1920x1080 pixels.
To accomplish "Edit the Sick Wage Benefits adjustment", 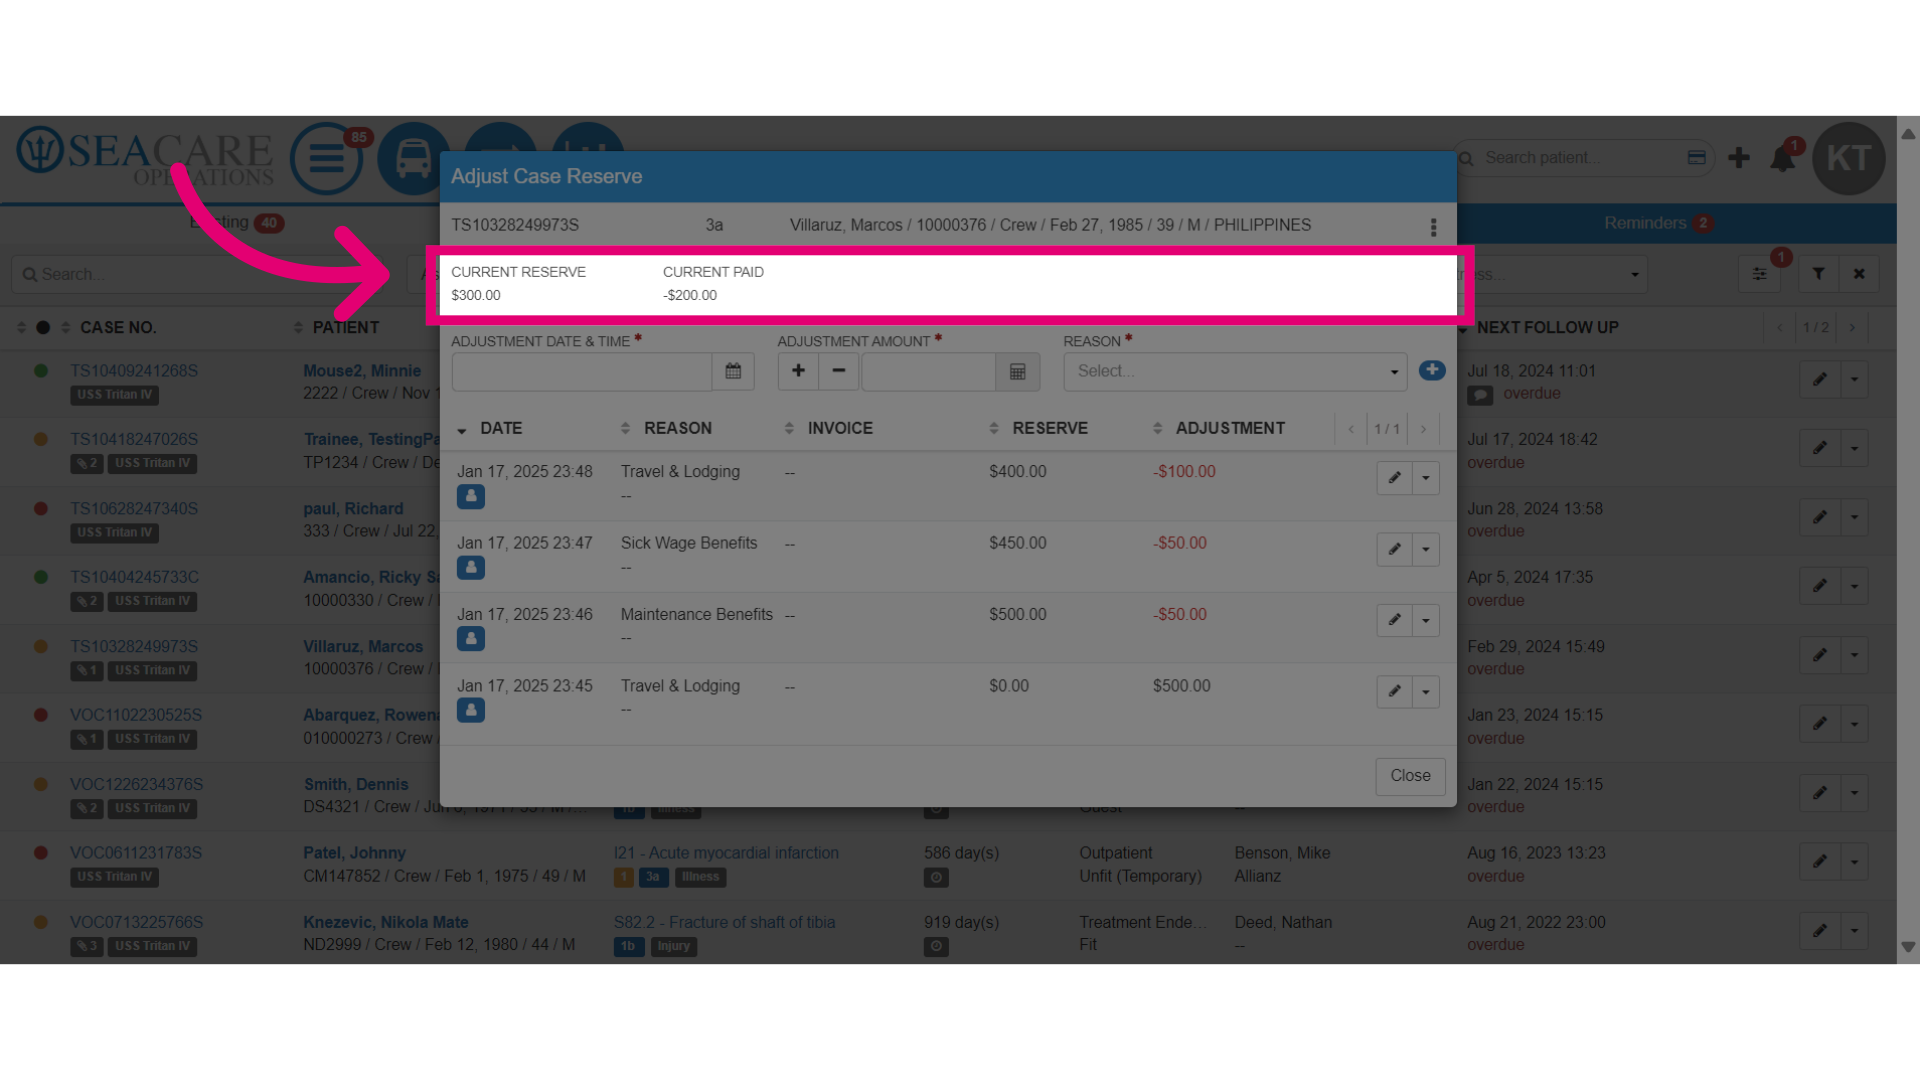I will coord(1394,549).
